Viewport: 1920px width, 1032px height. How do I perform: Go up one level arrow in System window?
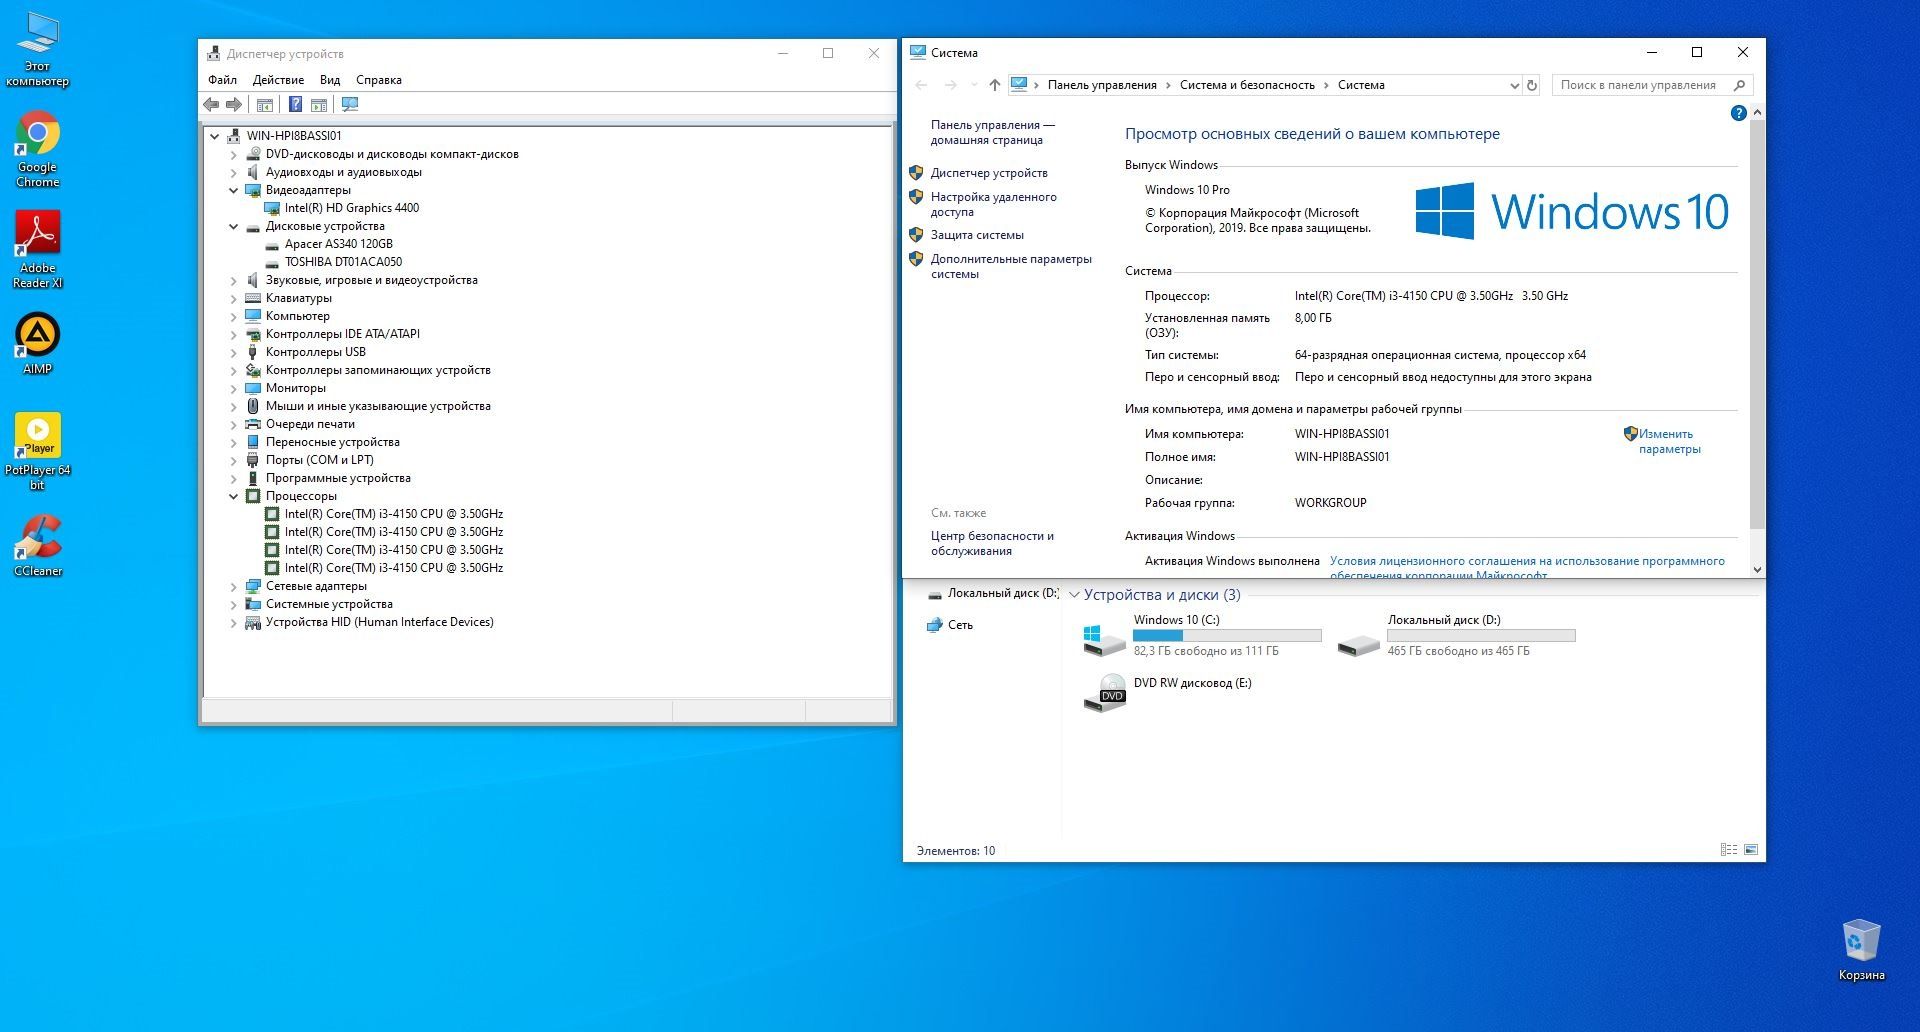994,85
